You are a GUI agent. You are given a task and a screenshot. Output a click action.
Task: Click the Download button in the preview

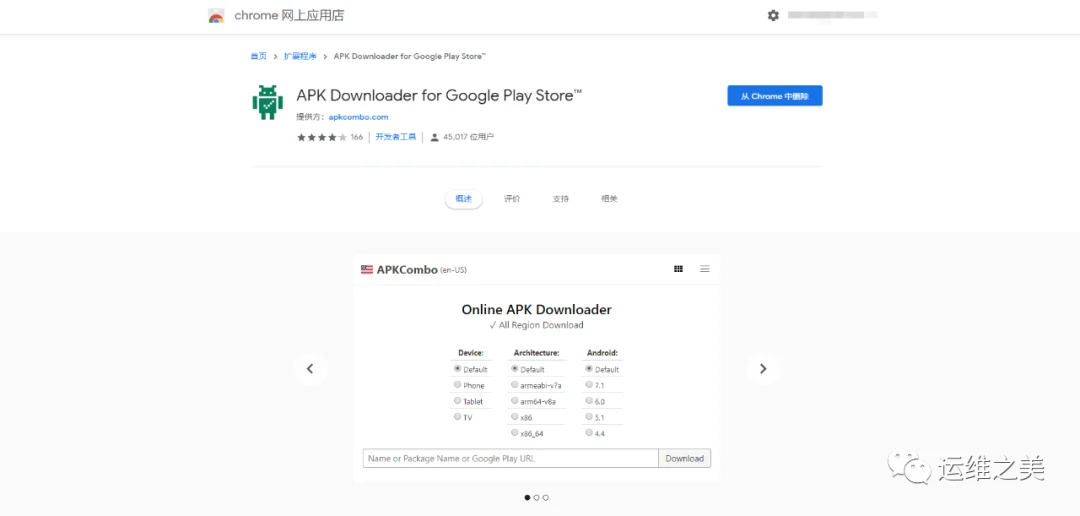pyautogui.click(x=685, y=458)
